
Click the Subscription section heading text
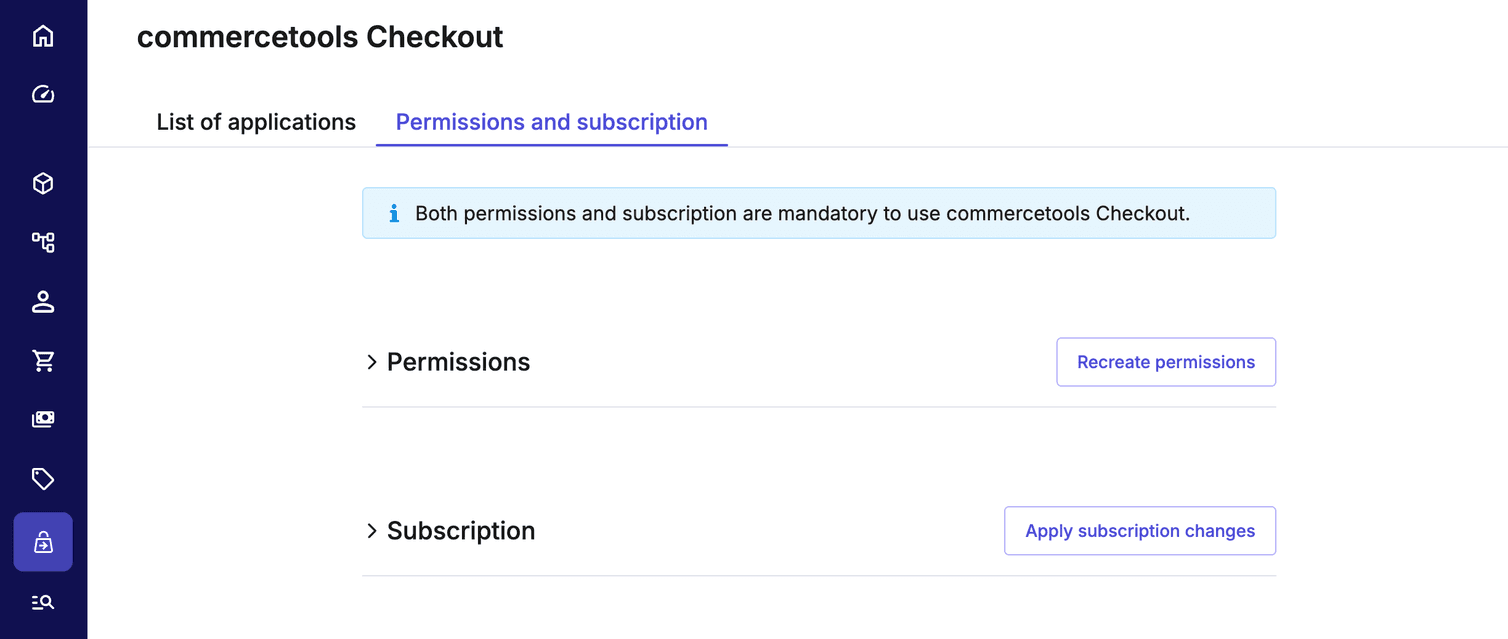(x=460, y=531)
